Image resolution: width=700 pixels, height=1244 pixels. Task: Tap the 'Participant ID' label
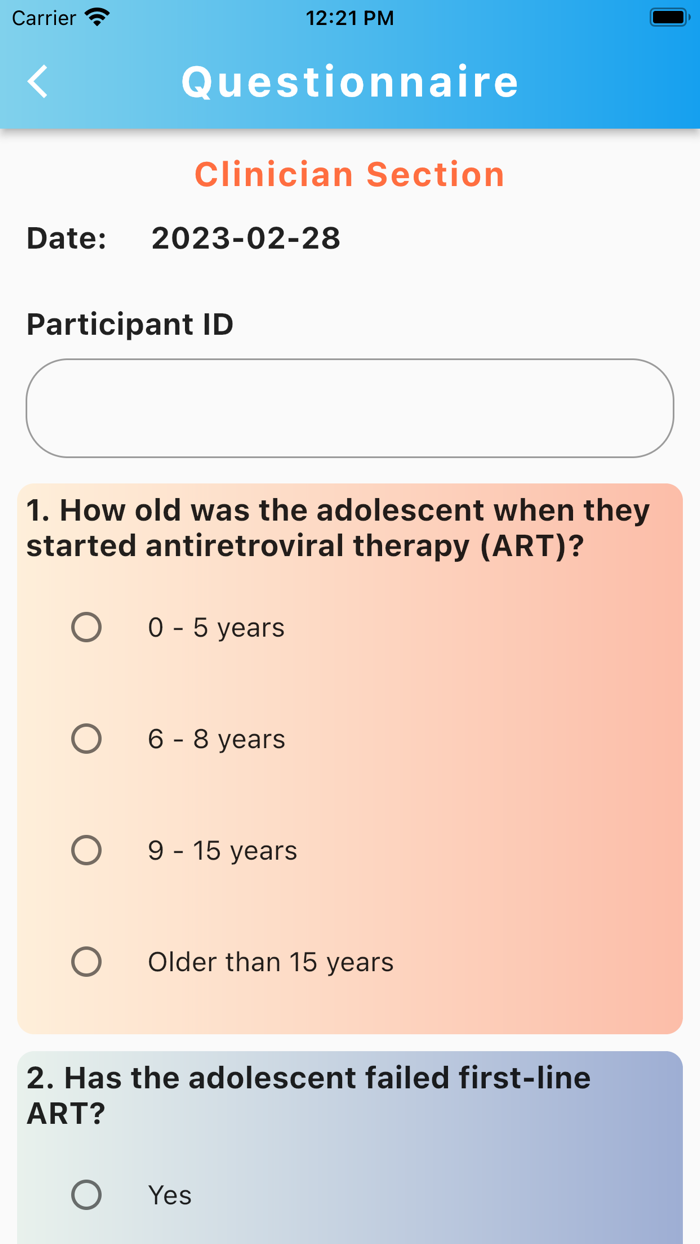tap(130, 324)
